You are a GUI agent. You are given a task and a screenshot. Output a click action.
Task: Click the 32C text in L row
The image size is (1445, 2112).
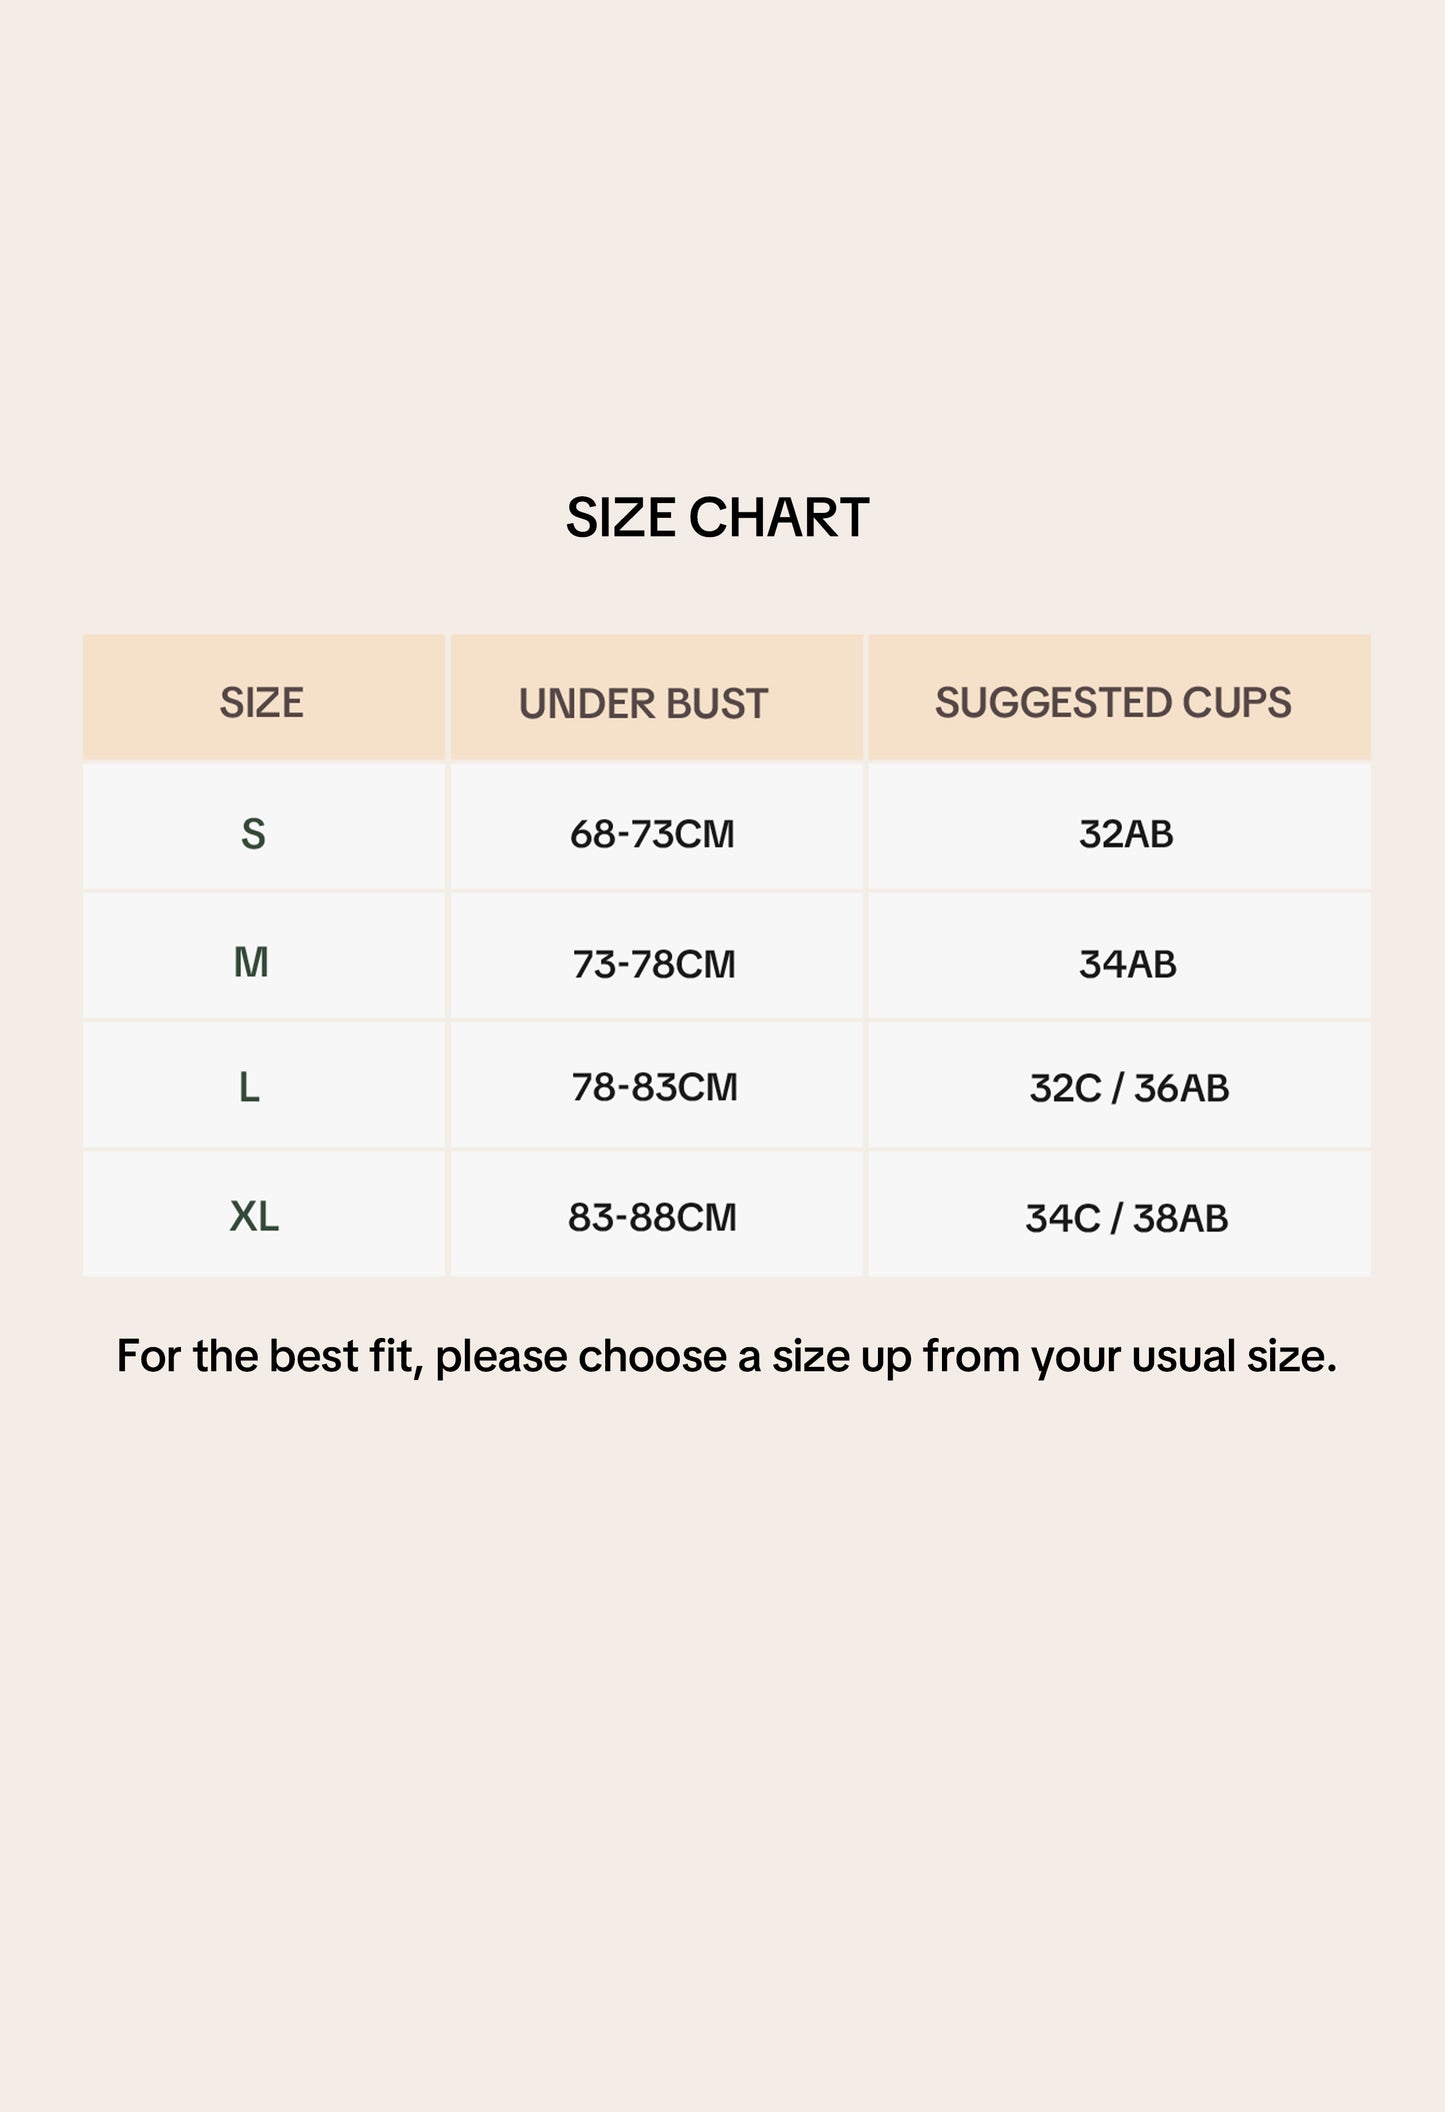[1065, 1088]
